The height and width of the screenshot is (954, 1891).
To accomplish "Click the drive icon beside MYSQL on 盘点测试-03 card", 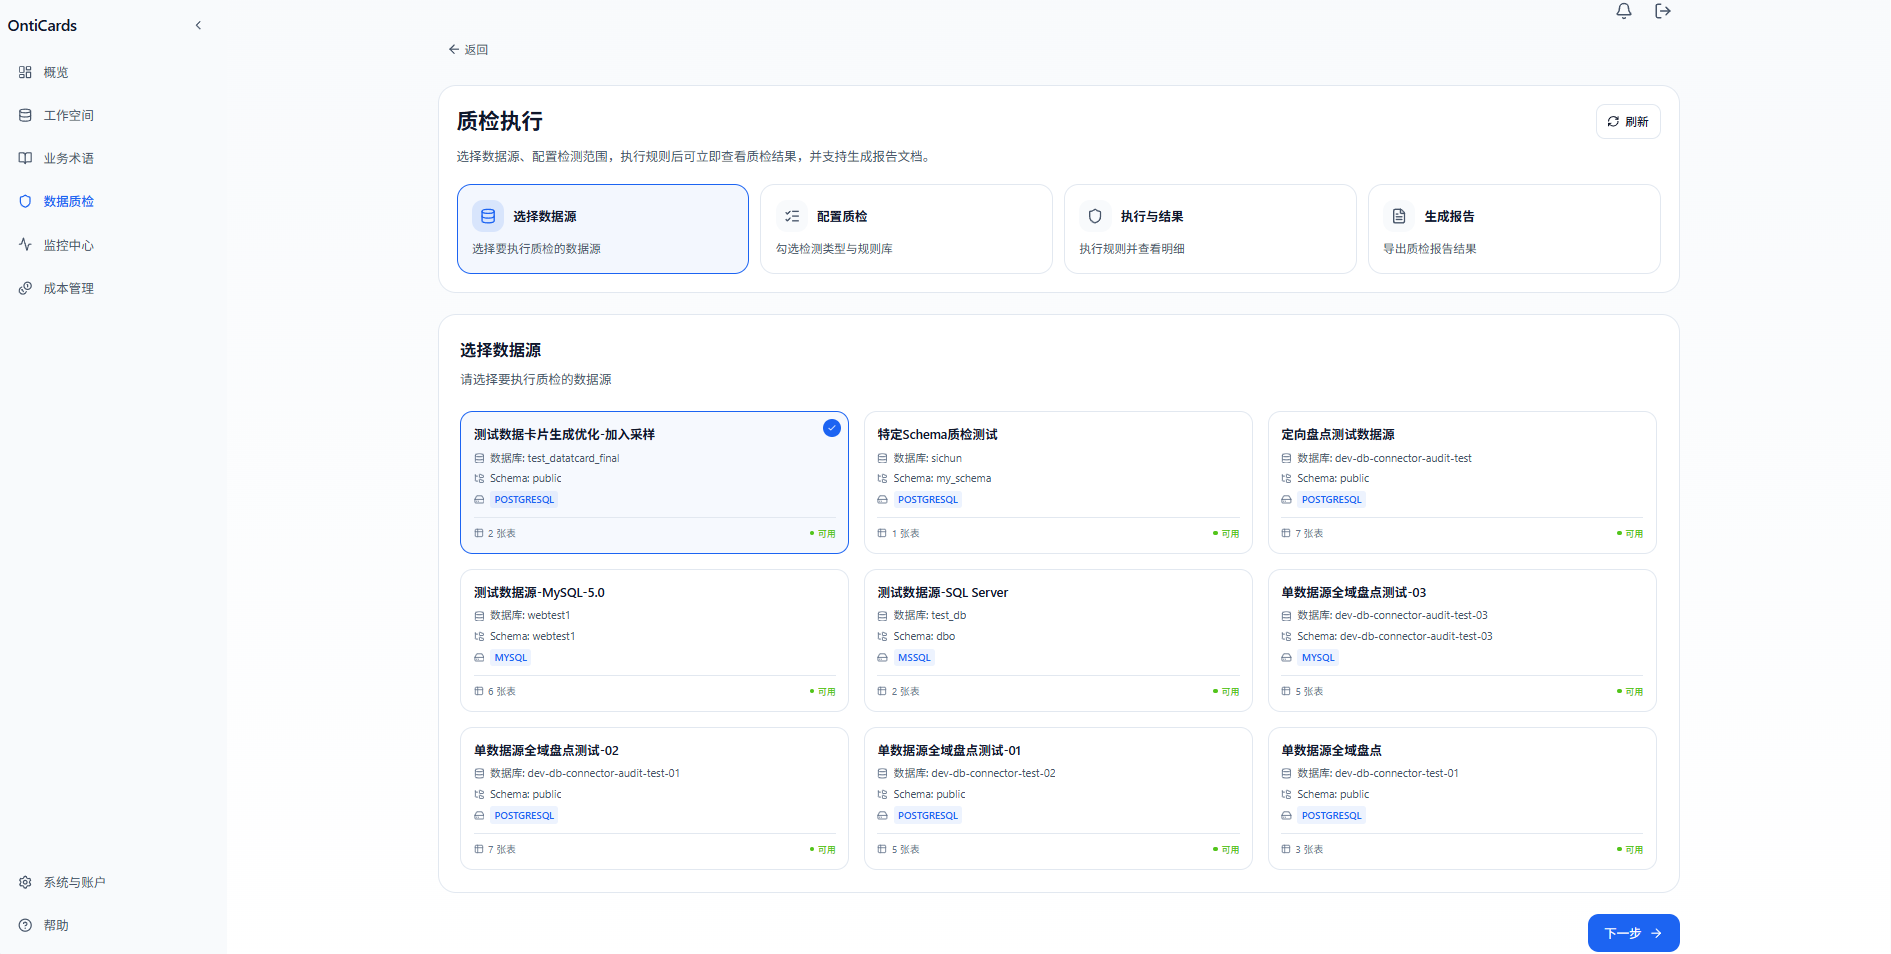I will click(1286, 658).
